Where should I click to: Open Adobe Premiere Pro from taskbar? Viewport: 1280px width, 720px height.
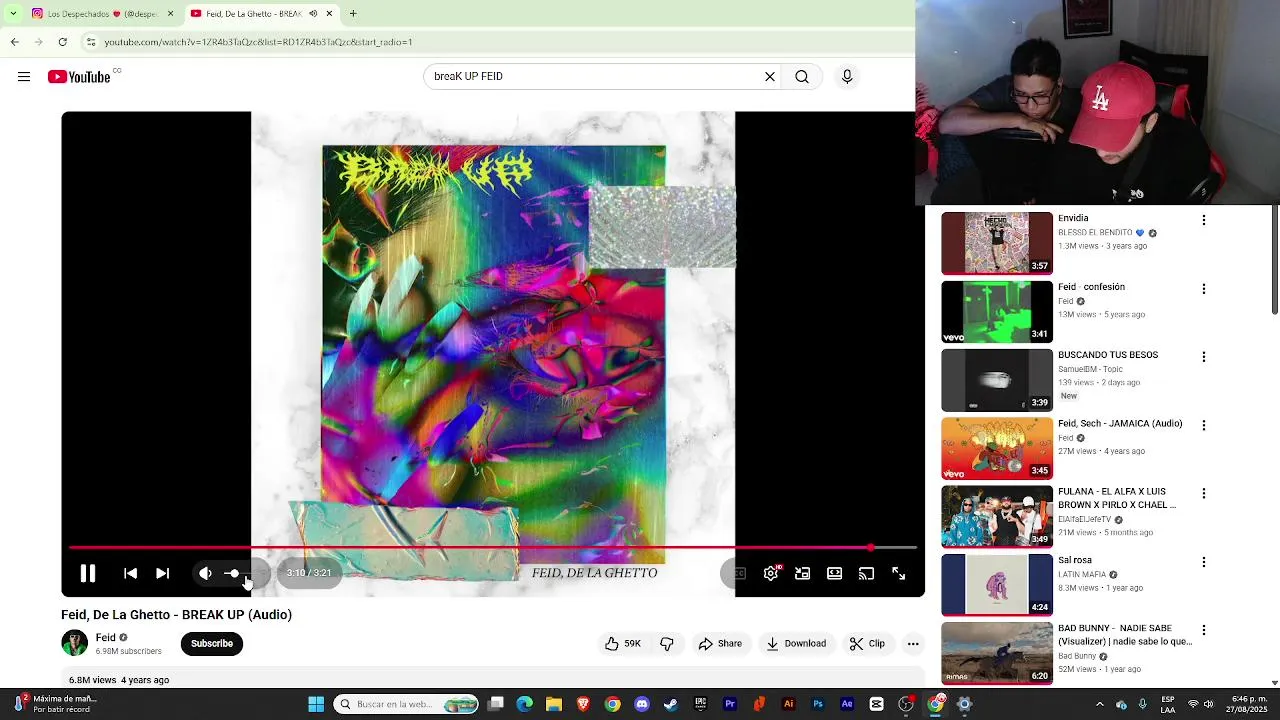tap(730, 704)
